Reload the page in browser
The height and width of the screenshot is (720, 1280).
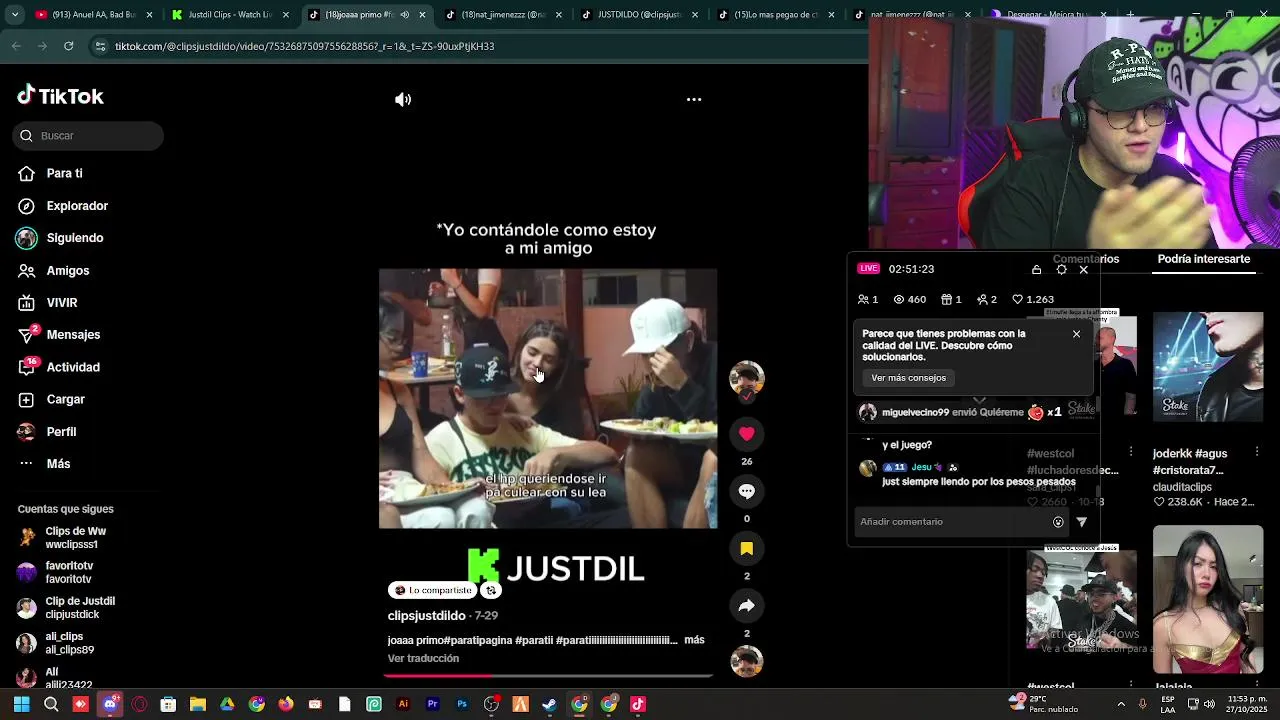click(x=68, y=46)
